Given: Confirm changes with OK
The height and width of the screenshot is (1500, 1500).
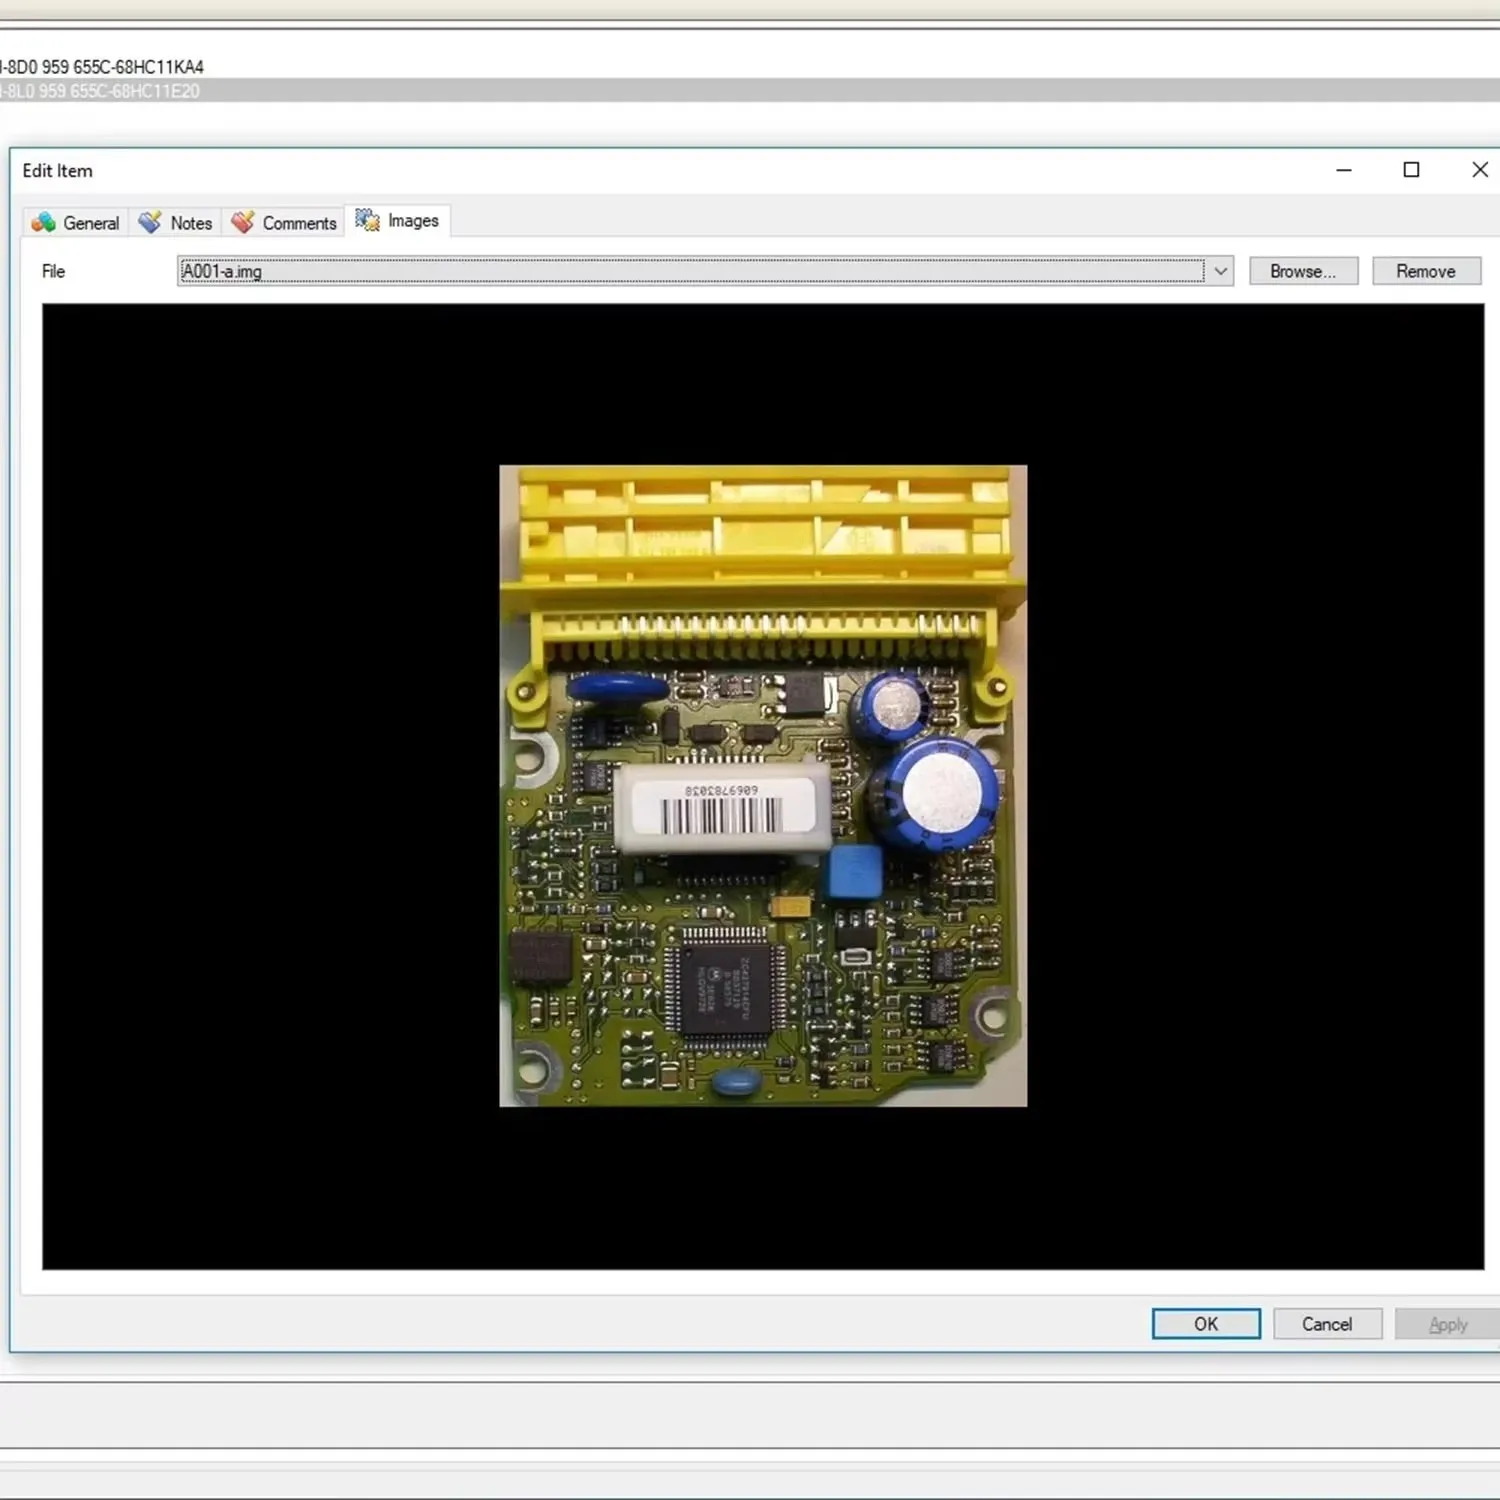Looking at the screenshot, I should click(x=1205, y=1323).
